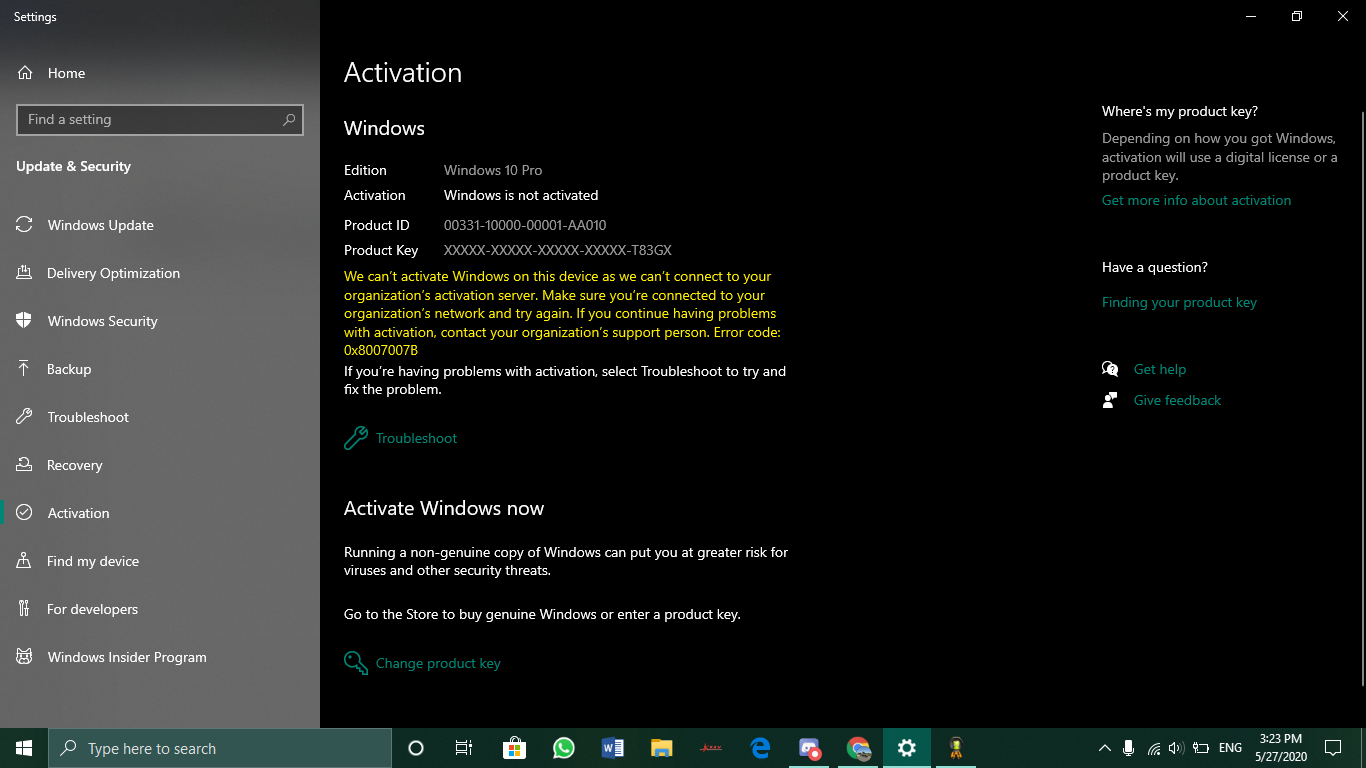Viewport: 1366px width, 768px height.
Task: Click the search magnifier in Find a setting
Action: point(289,119)
